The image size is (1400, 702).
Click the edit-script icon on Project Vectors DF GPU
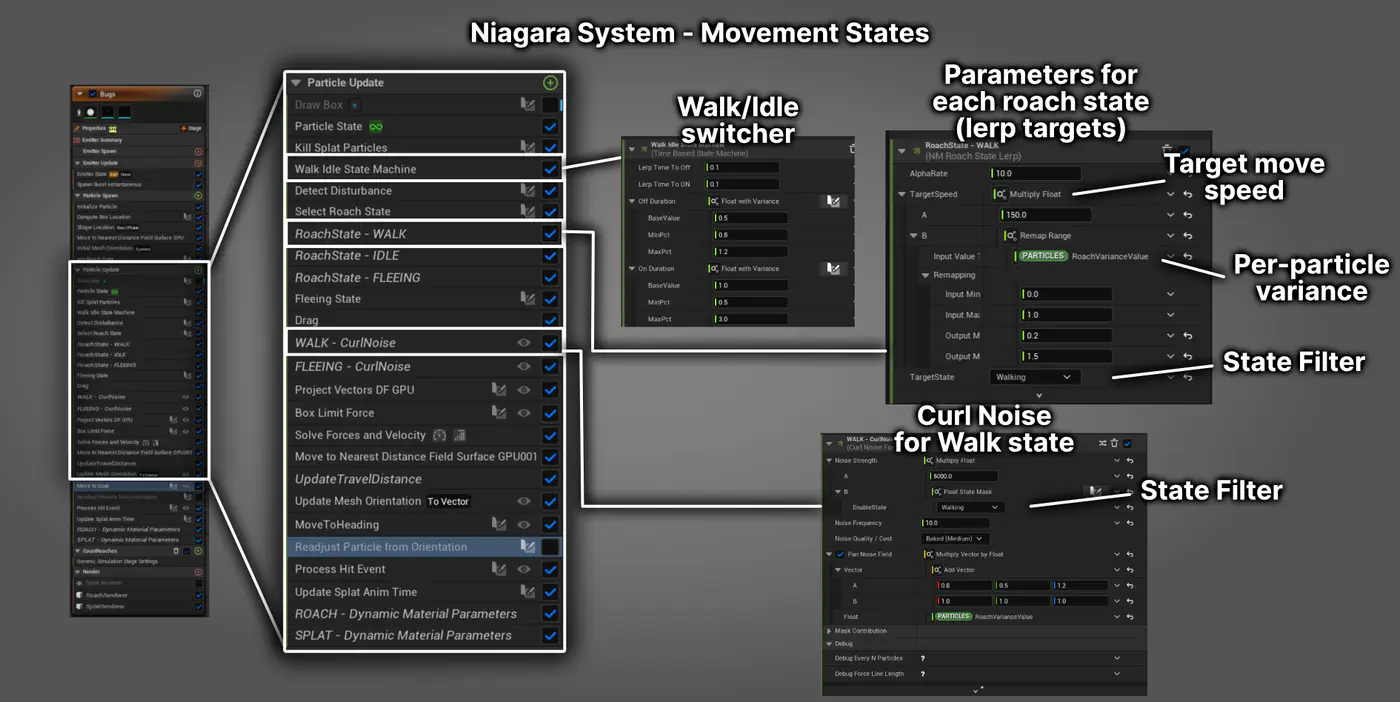coord(499,389)
